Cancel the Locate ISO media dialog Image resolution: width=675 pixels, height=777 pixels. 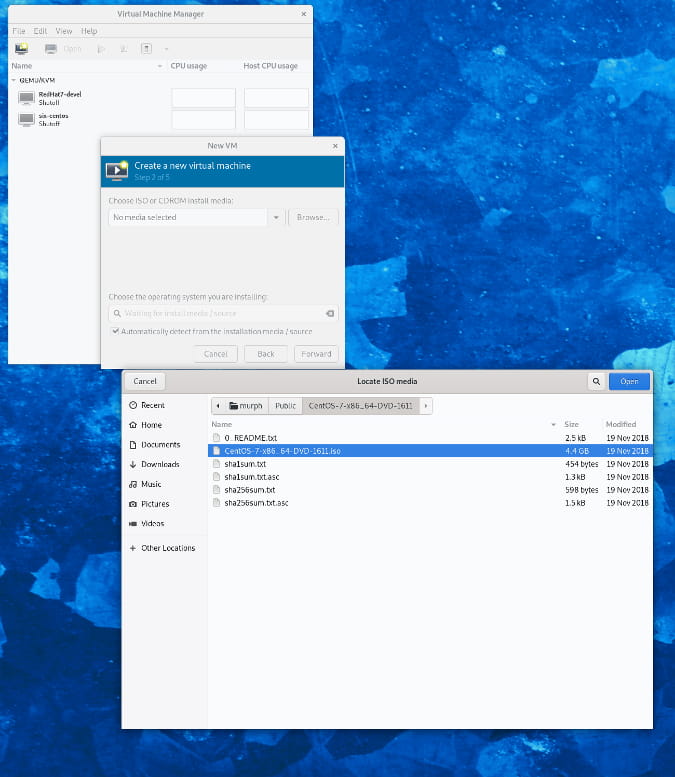click(x=145, y=381)
